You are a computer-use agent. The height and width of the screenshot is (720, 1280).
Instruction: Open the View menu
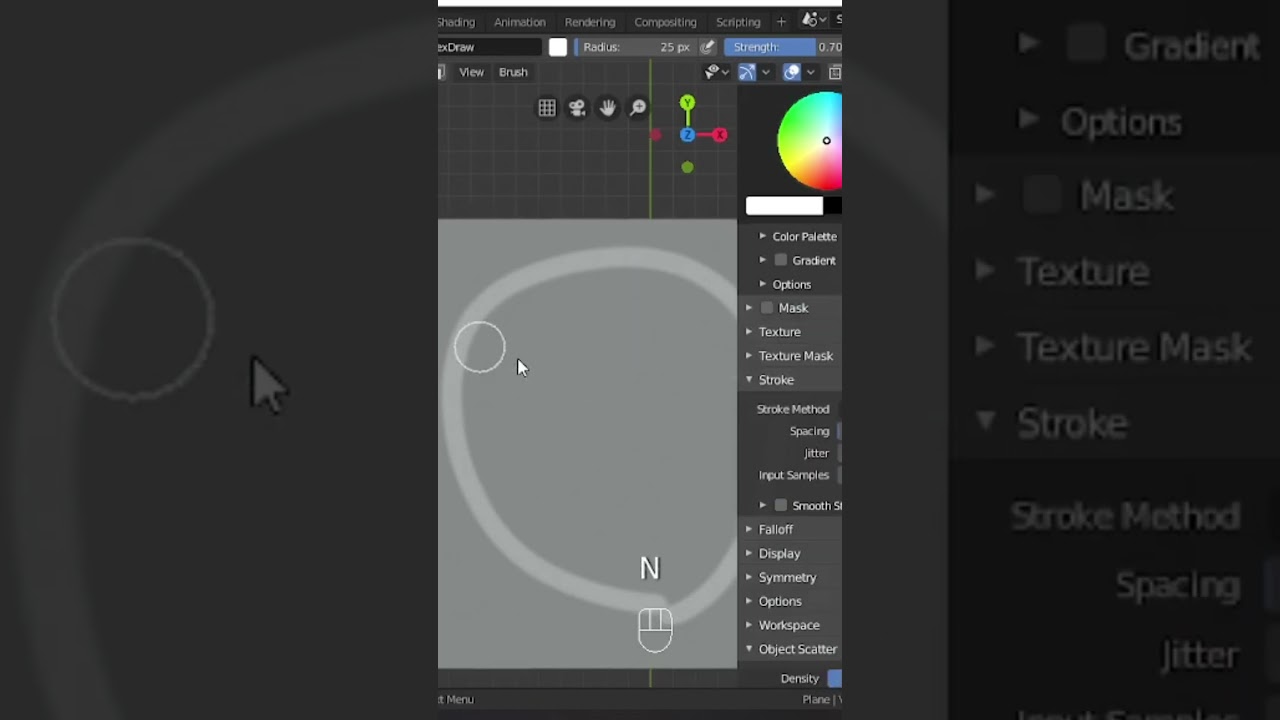point(471,72)
